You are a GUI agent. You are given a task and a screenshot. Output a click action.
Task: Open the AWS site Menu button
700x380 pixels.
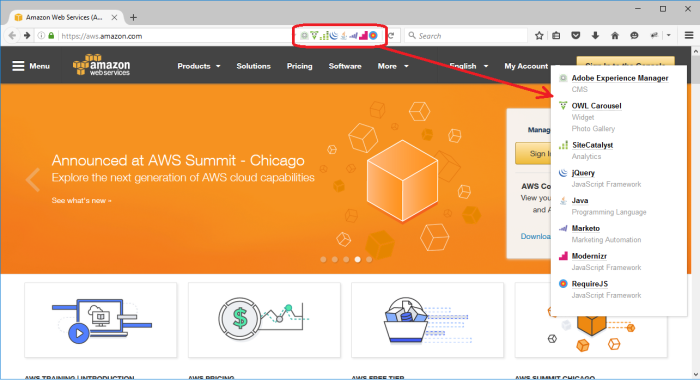point(31,66)
